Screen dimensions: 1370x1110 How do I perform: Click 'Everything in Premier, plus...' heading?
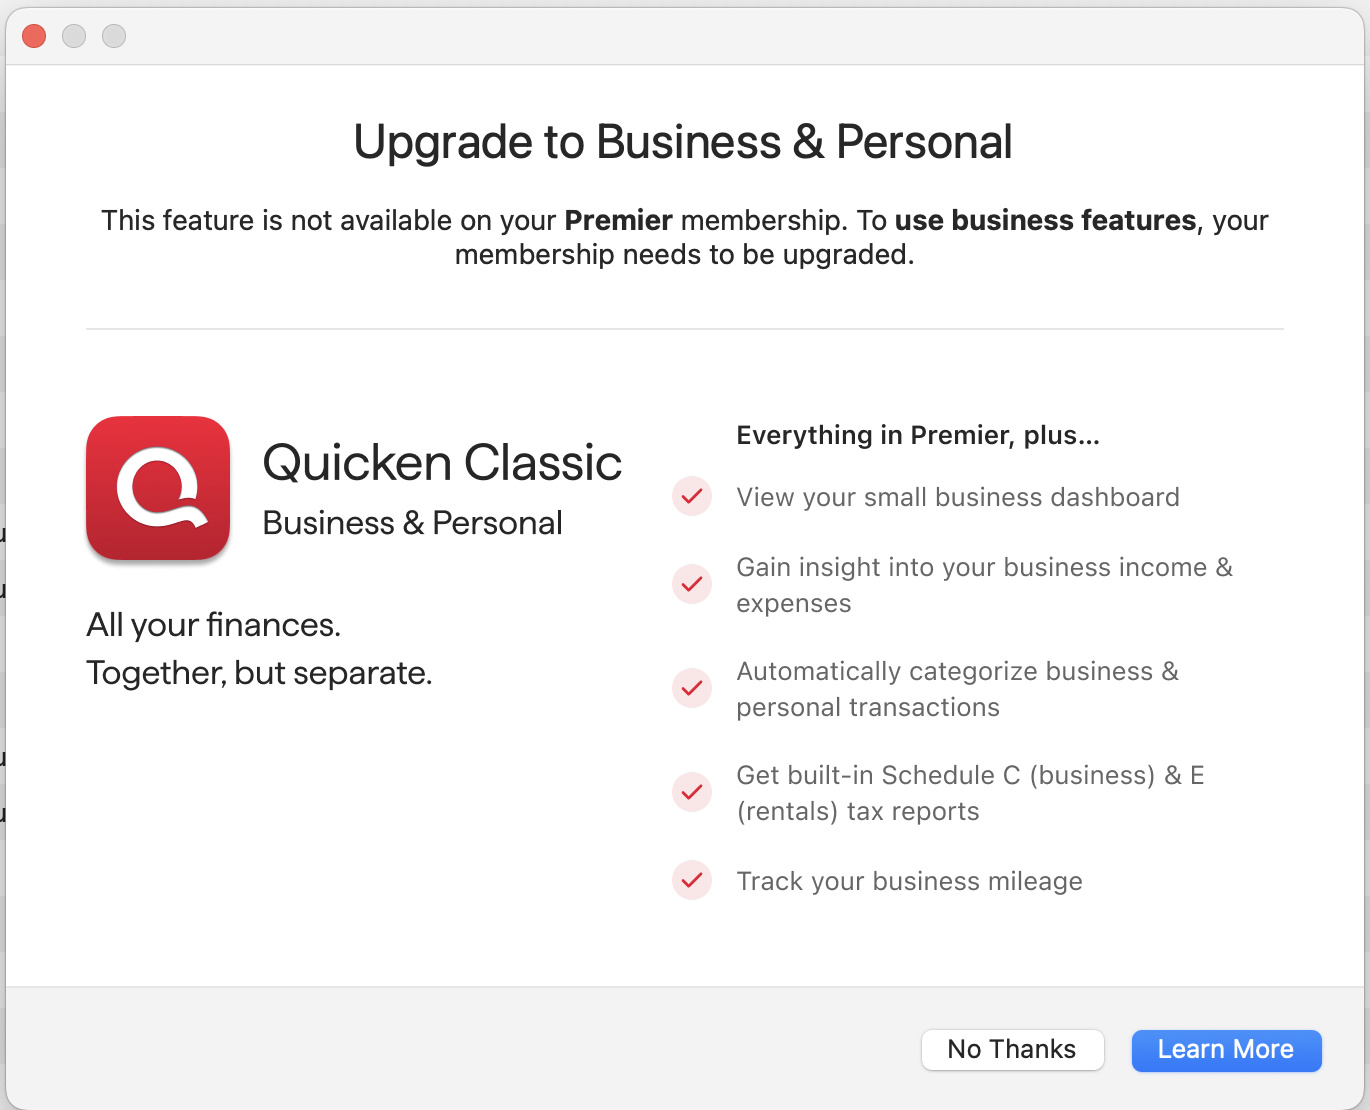click(918, 435)
